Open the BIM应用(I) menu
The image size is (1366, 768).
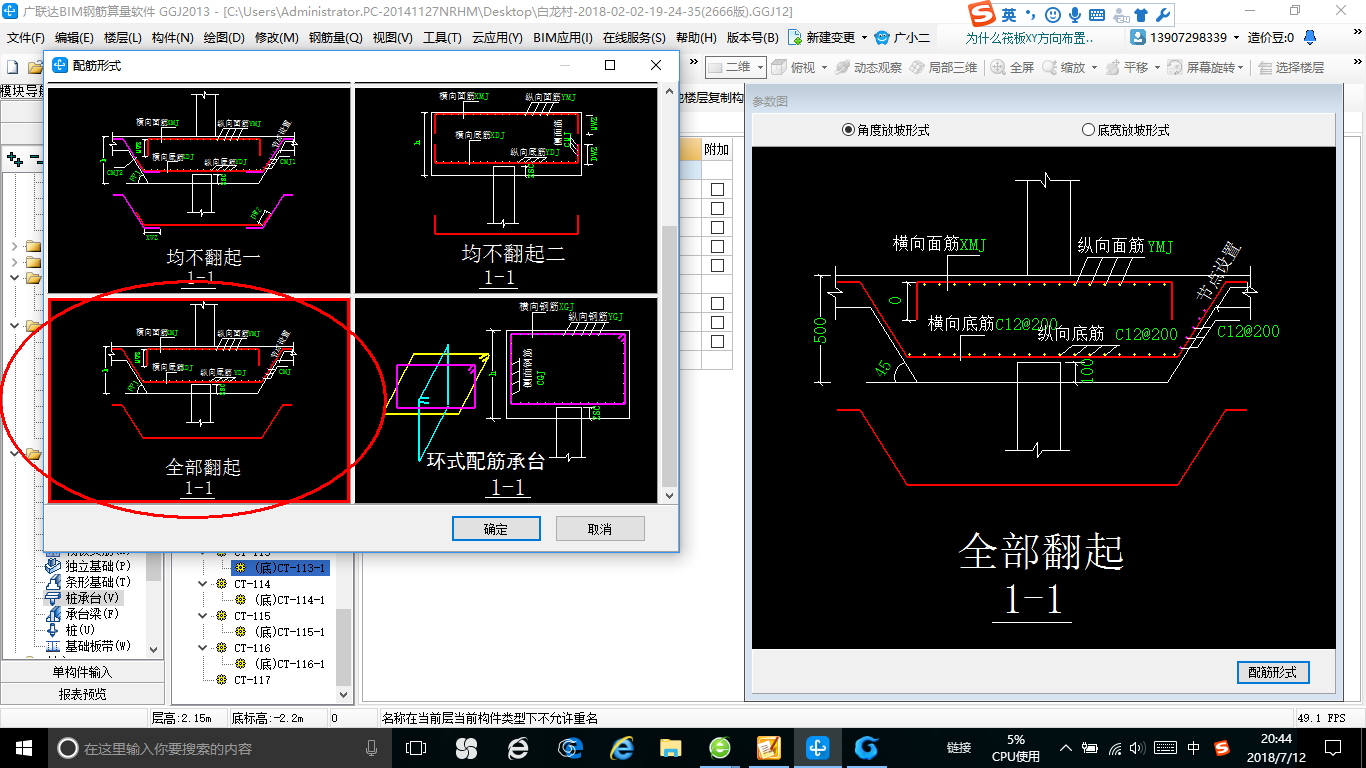point(563,38)
